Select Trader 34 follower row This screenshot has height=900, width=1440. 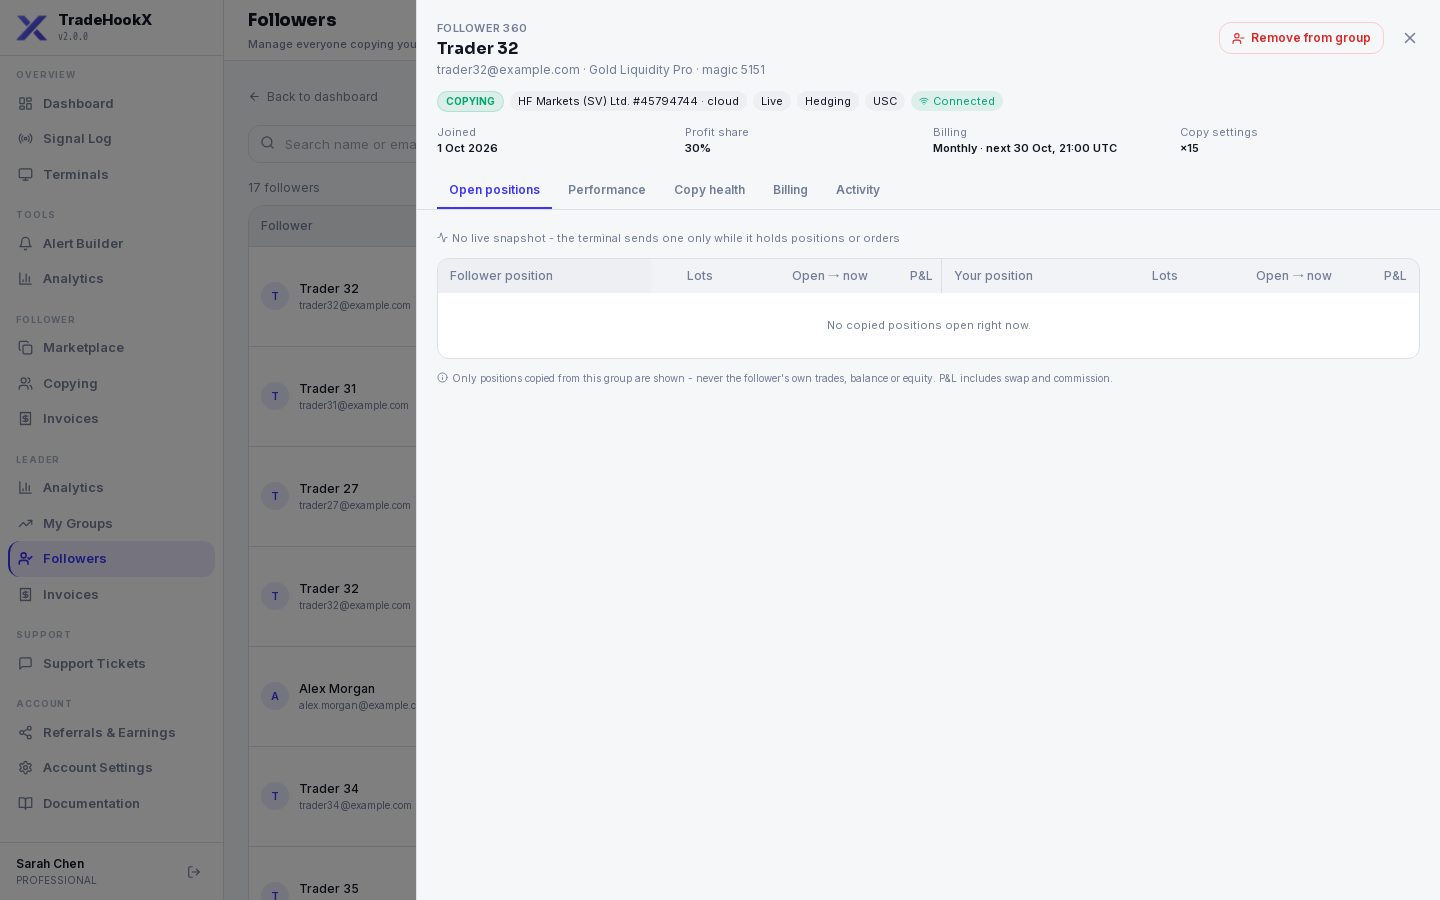tap(332, 796)
